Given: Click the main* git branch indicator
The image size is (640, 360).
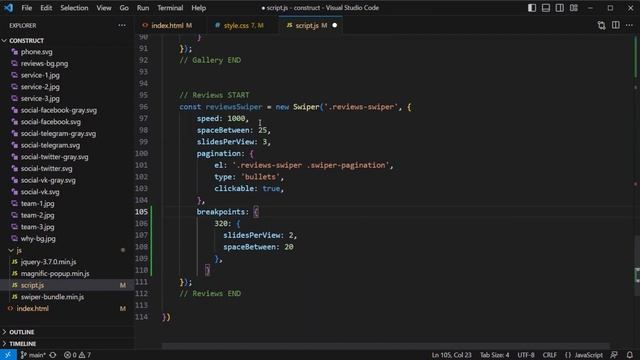Looking at the screenshot, I should (x=33, y=355).
